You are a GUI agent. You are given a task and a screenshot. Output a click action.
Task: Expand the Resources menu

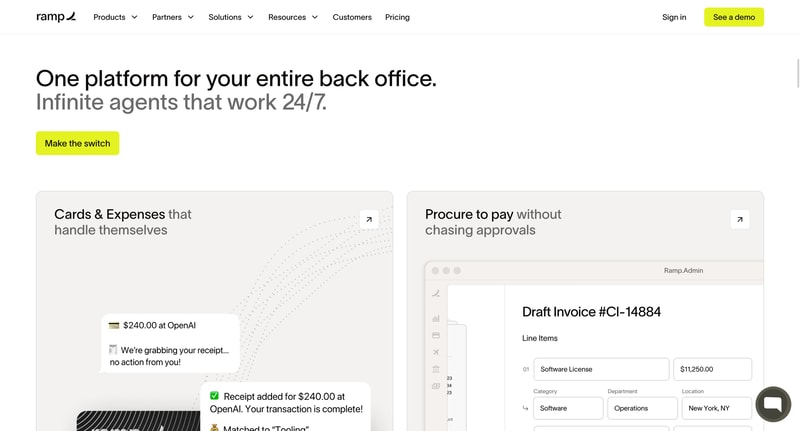tap(293, 17)
